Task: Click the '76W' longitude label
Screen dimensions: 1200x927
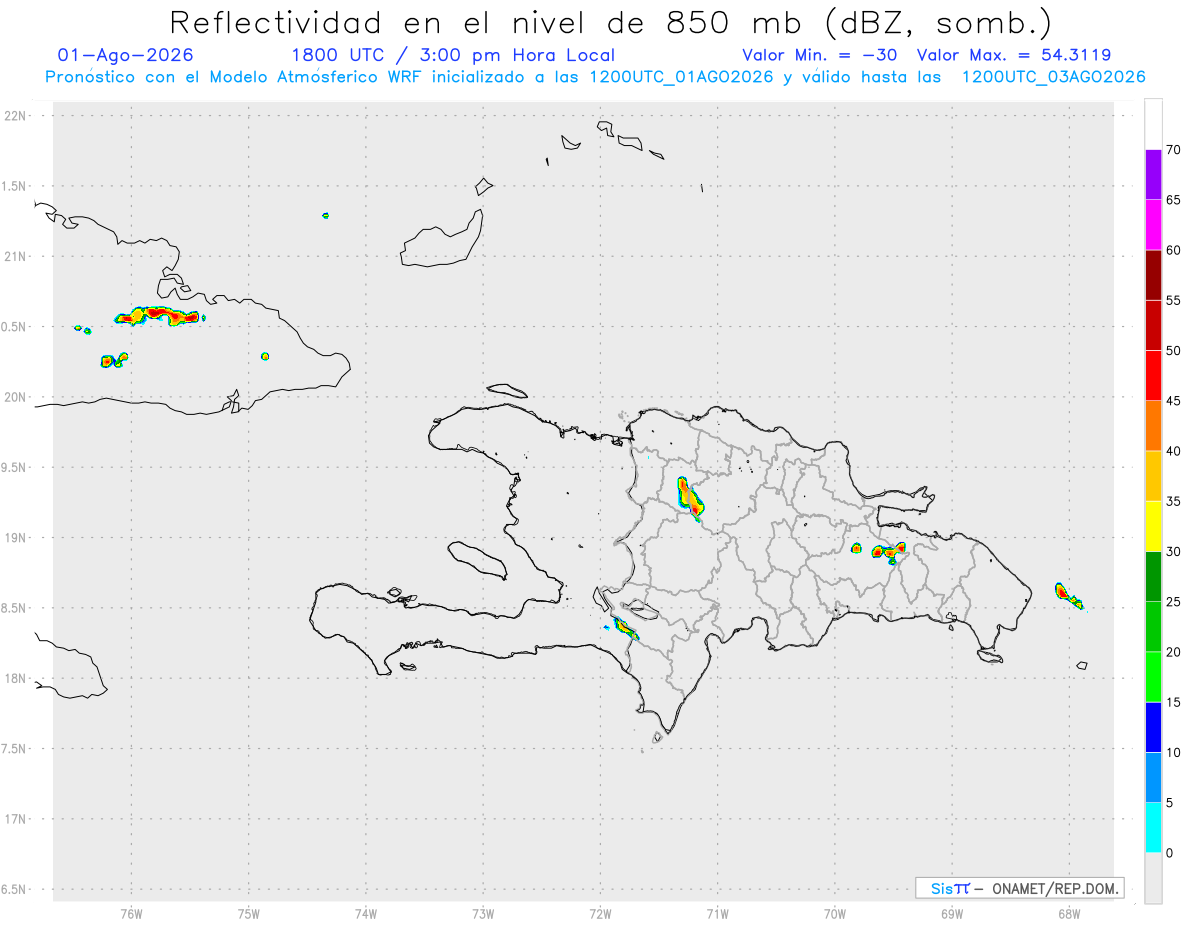Action: click(131, 913)
